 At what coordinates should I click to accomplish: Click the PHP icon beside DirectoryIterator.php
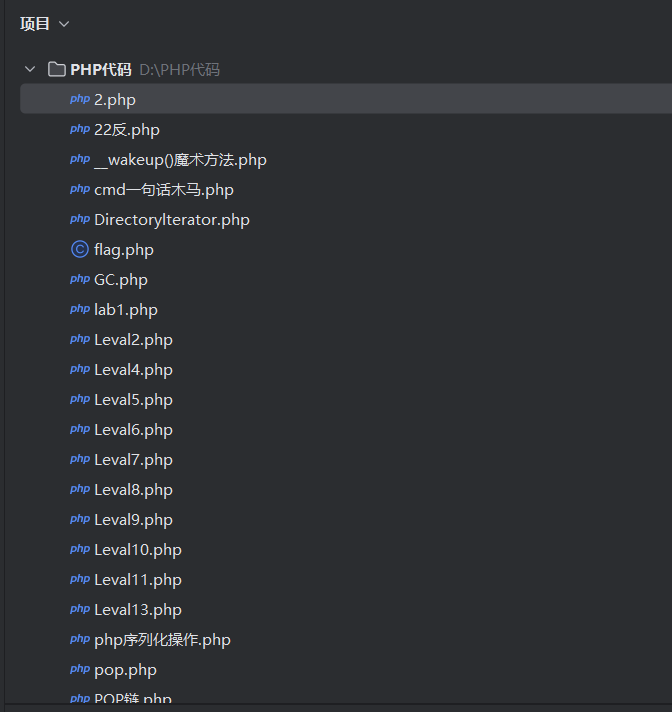click(80, 220)
